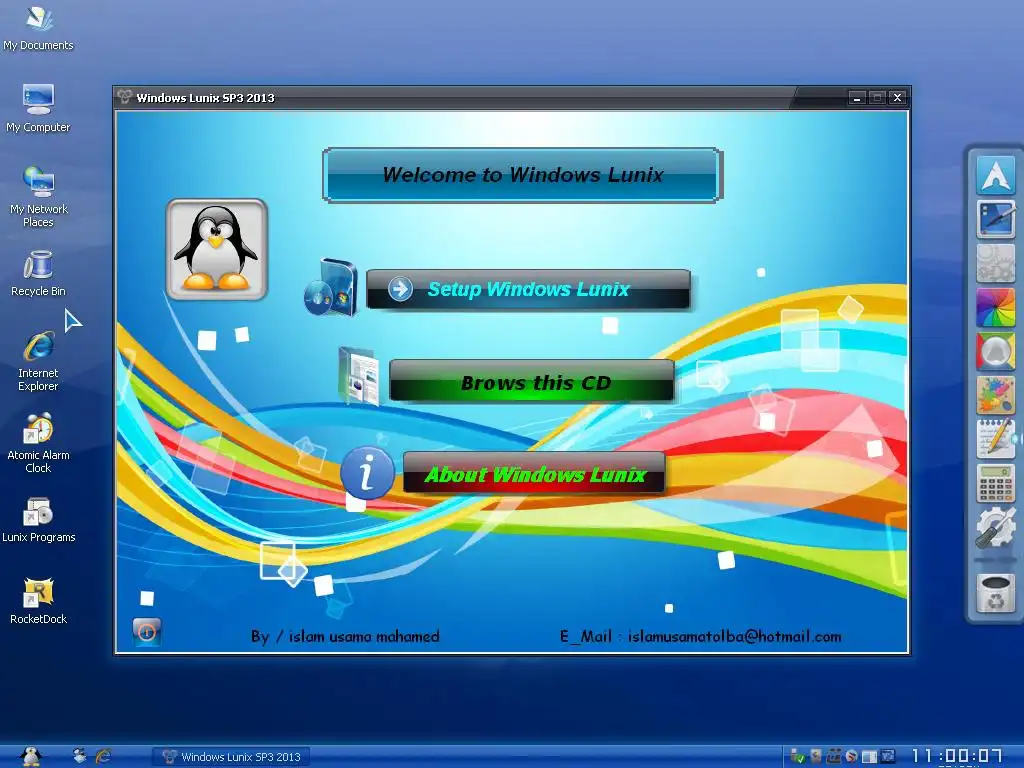
Task: Click the orange power icon in window corner
Action: point(147,632)
